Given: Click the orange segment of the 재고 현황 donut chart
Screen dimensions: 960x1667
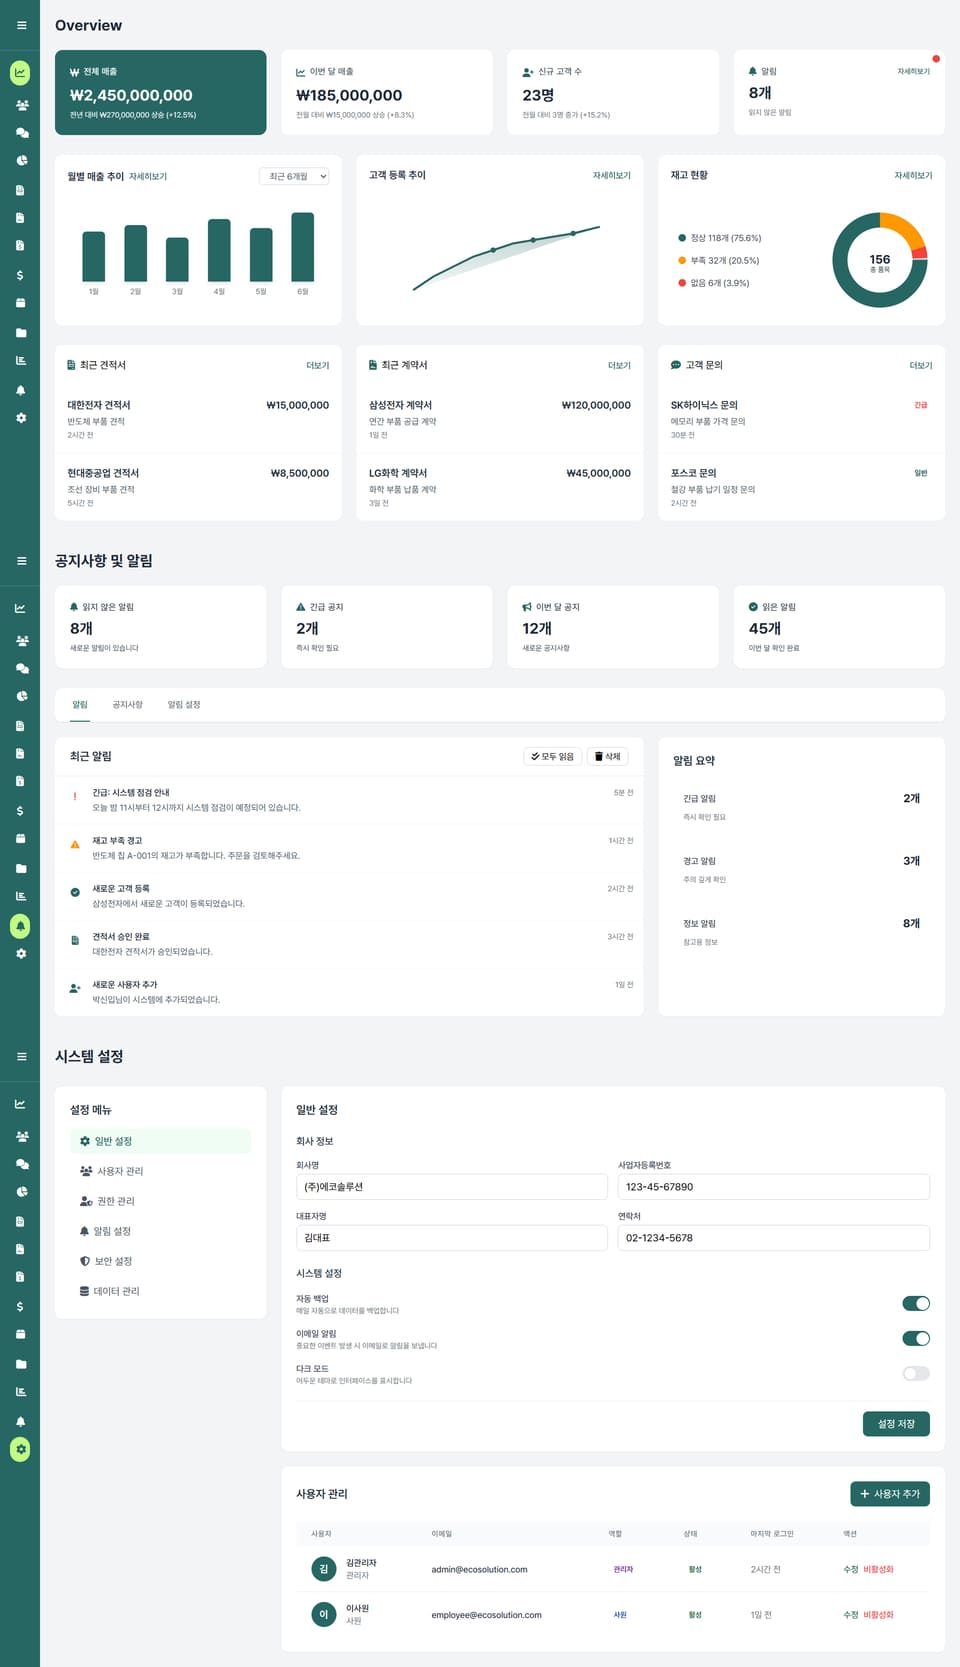Looking at the screenshot, I should (x=903, y=228).
